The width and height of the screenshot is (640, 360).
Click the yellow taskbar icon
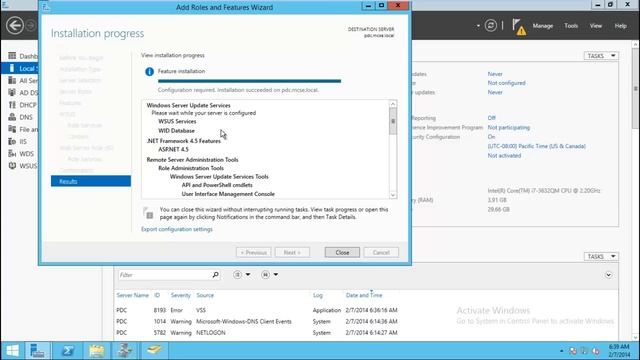point(154,351)
